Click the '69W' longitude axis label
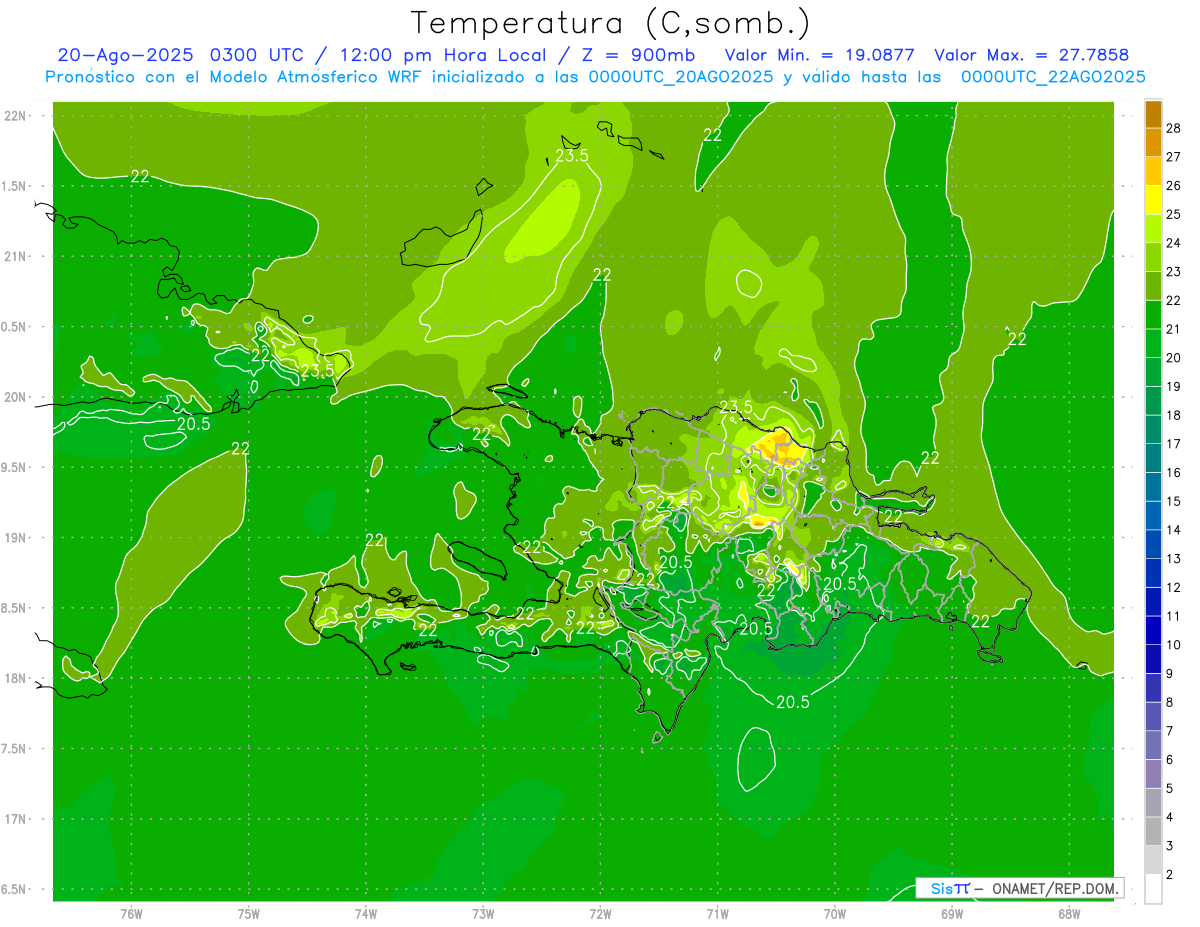This screenshot has height=927, width=1200. [952, 914]
